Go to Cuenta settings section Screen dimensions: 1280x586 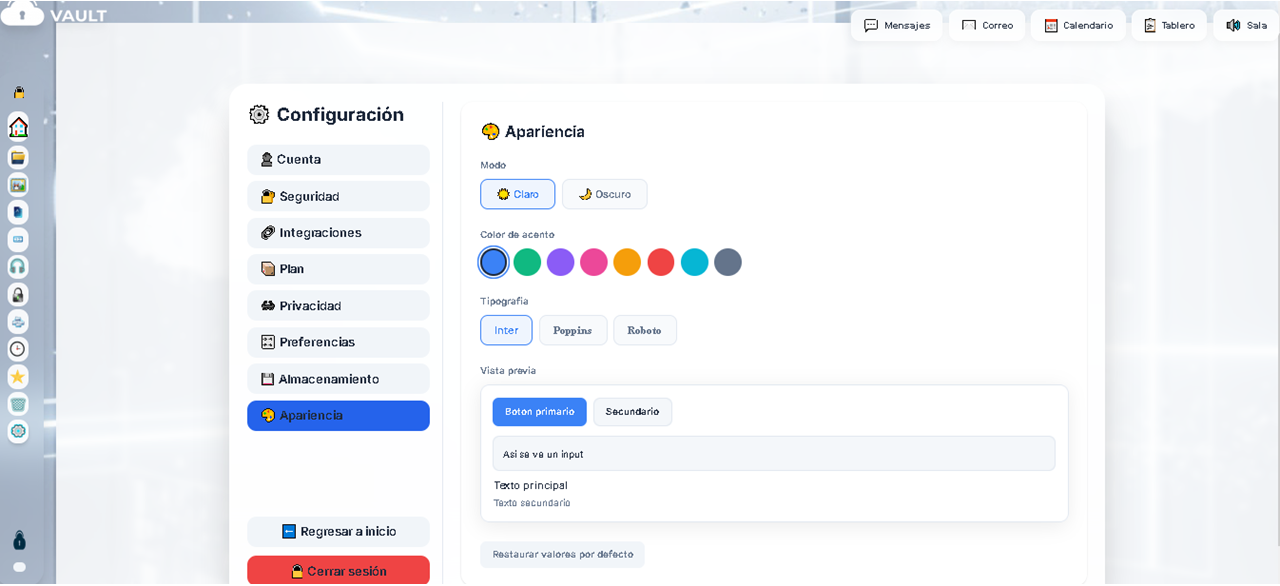click(x=338, y=160)
